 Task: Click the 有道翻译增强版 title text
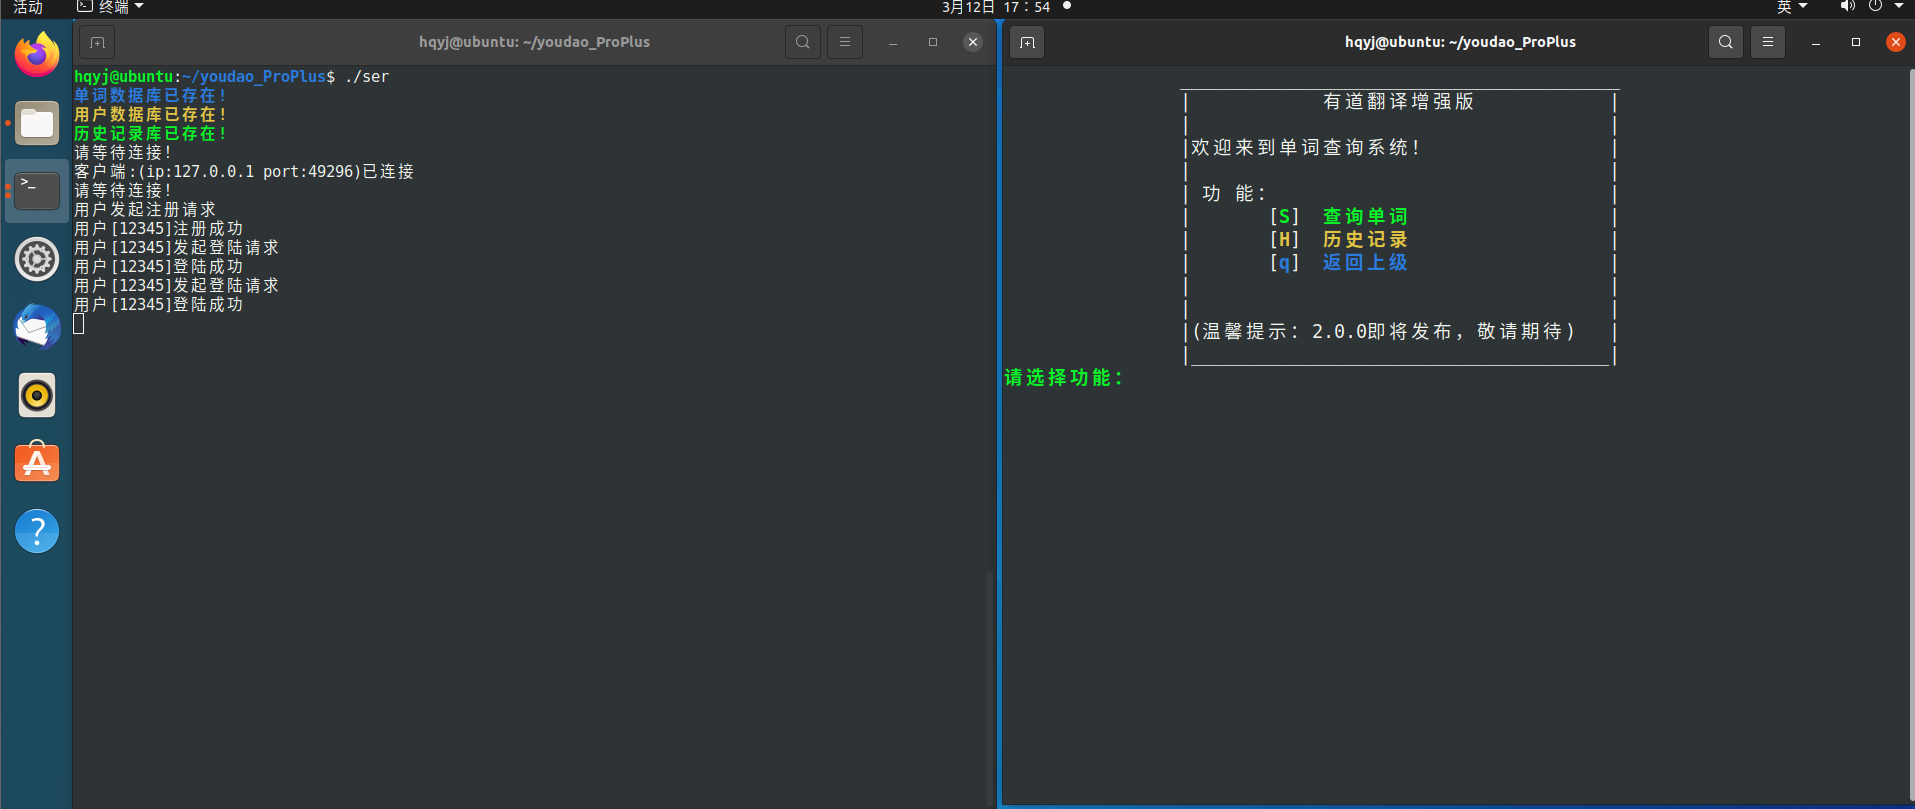click(1398, 101)
